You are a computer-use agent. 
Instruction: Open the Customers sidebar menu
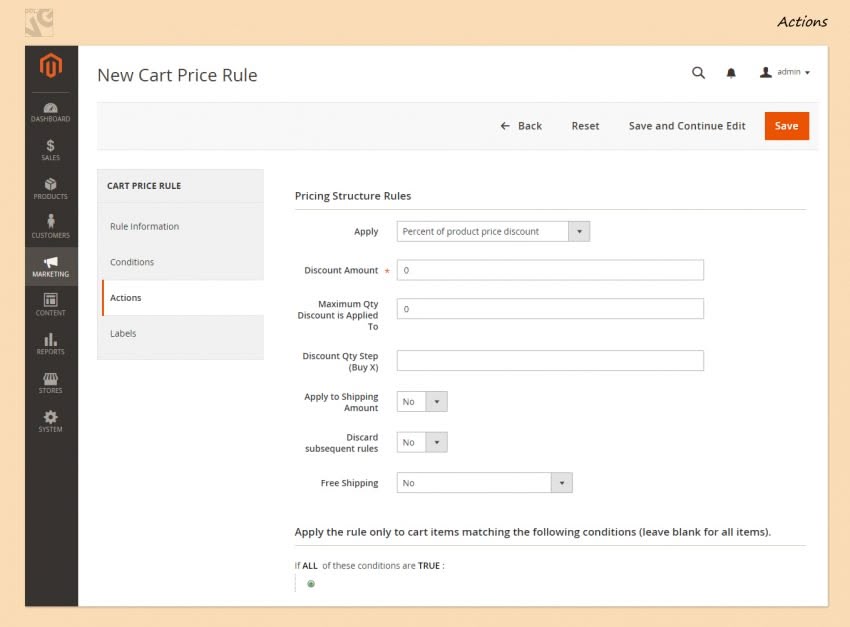(50, 227)
